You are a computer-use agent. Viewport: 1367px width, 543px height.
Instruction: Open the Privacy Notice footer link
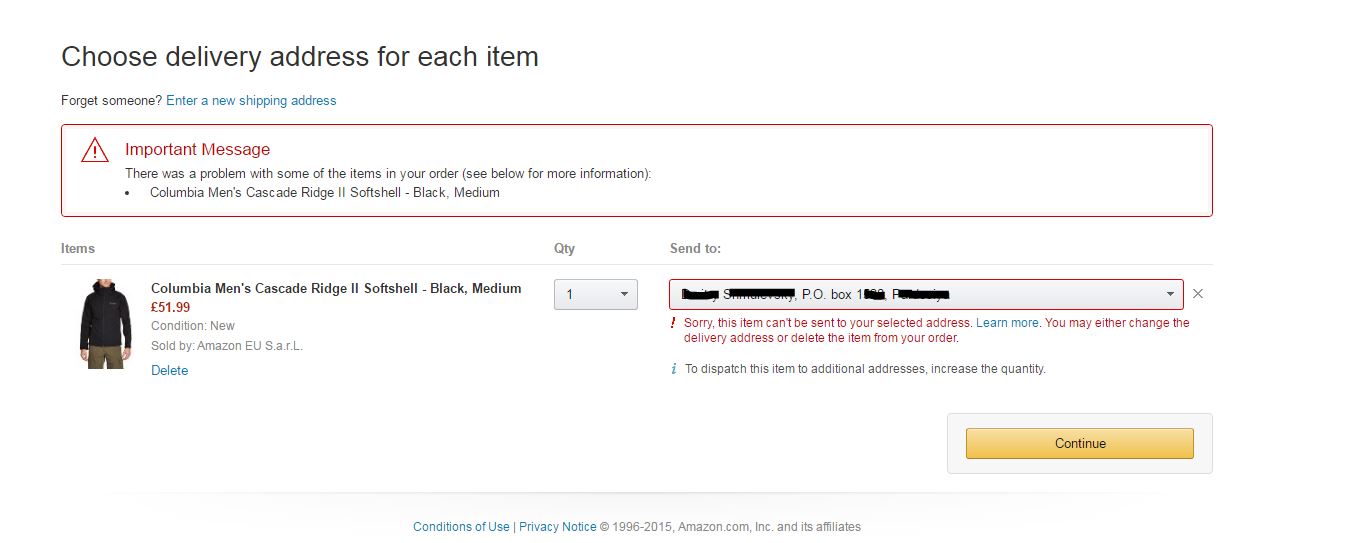557,527
